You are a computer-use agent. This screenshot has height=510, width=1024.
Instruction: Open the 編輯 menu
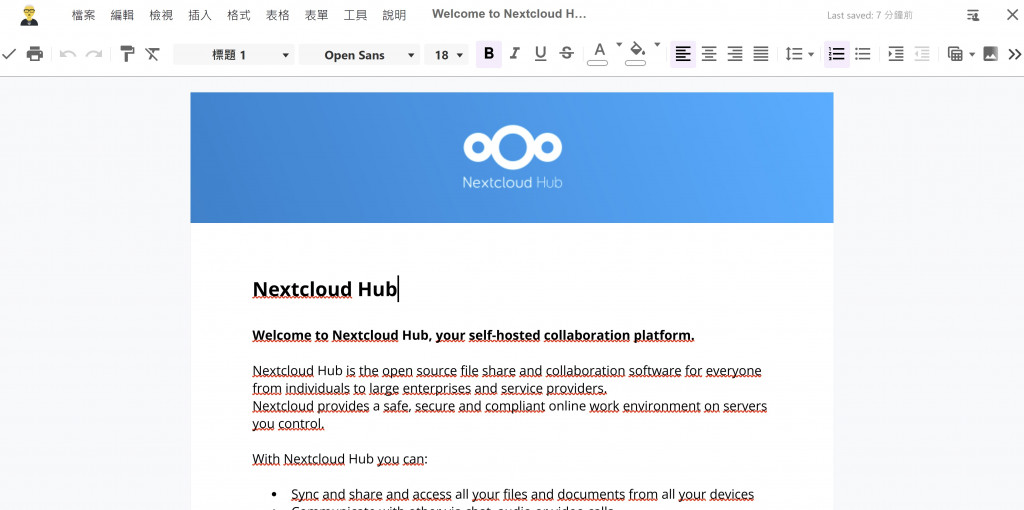pos(122,15)
